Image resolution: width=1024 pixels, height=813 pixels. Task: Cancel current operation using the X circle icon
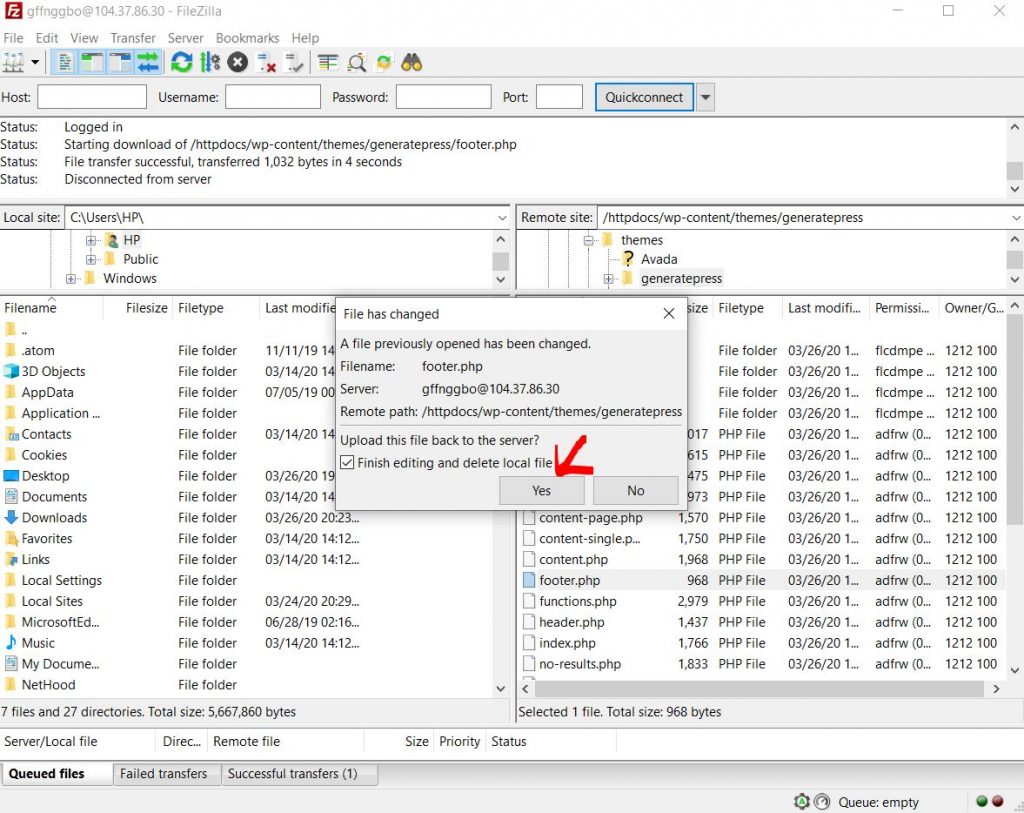pos(238,63)
